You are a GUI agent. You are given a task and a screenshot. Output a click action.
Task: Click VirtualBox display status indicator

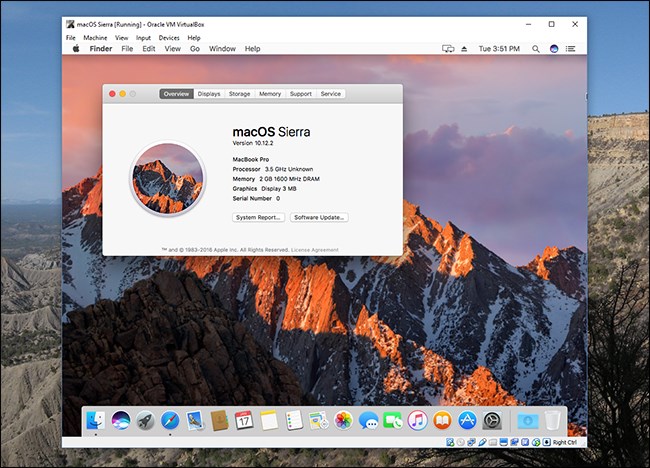(504, 442)
